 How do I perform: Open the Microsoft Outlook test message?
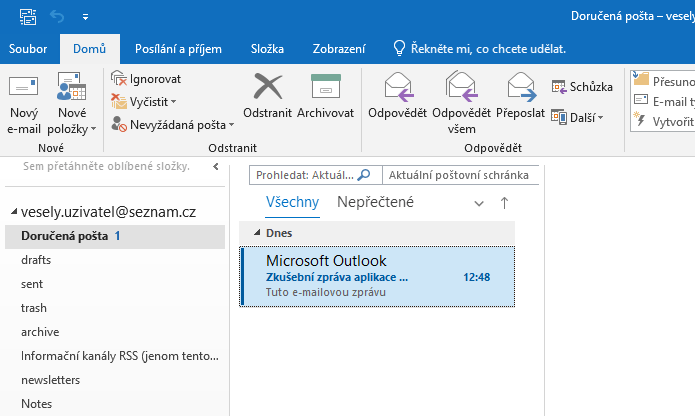[377, 277]
